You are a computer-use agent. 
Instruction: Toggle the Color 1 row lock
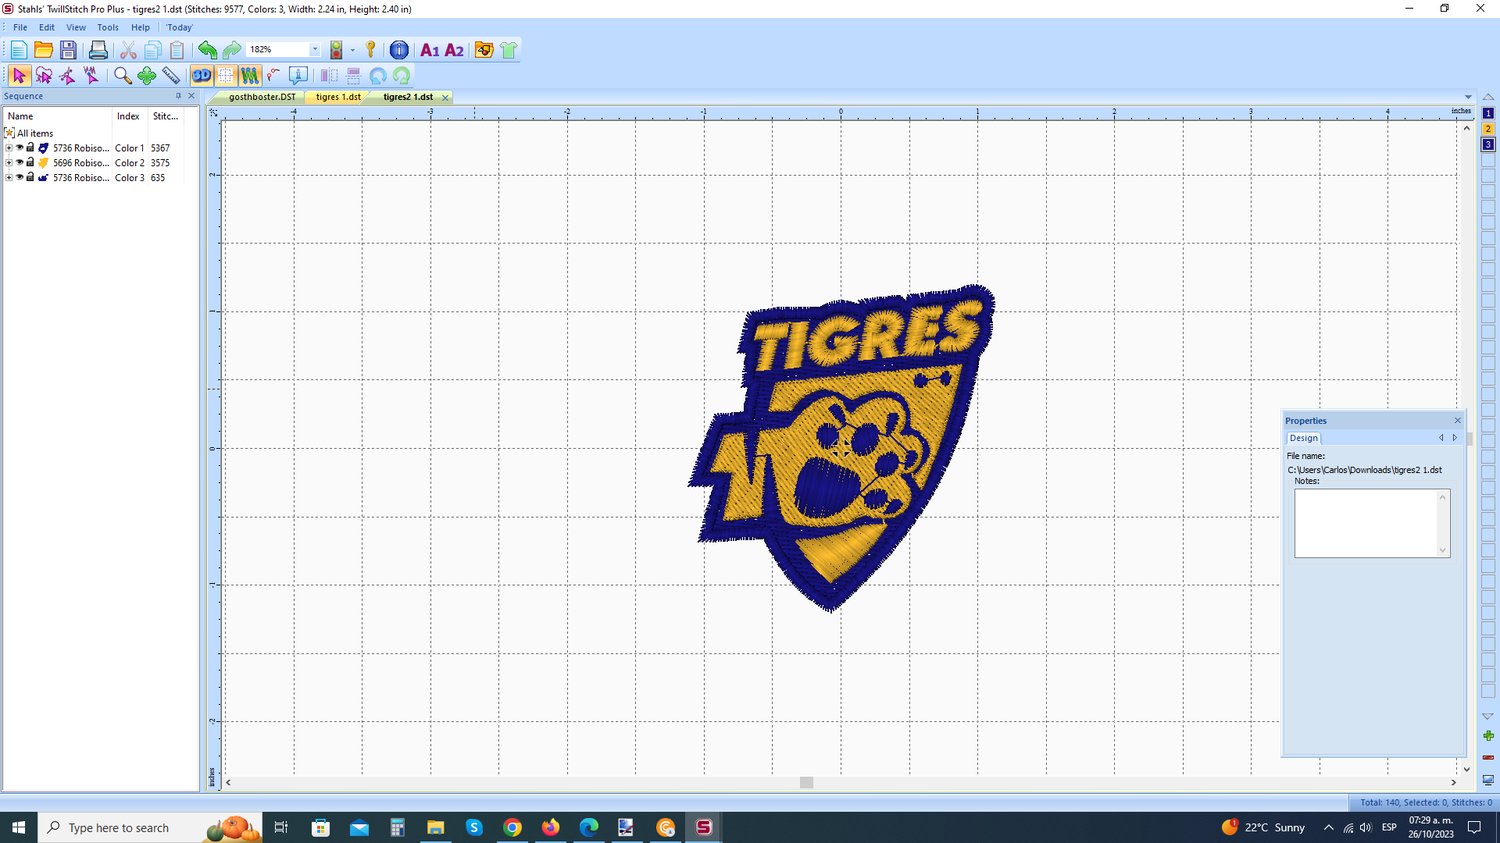coord(30,147)
